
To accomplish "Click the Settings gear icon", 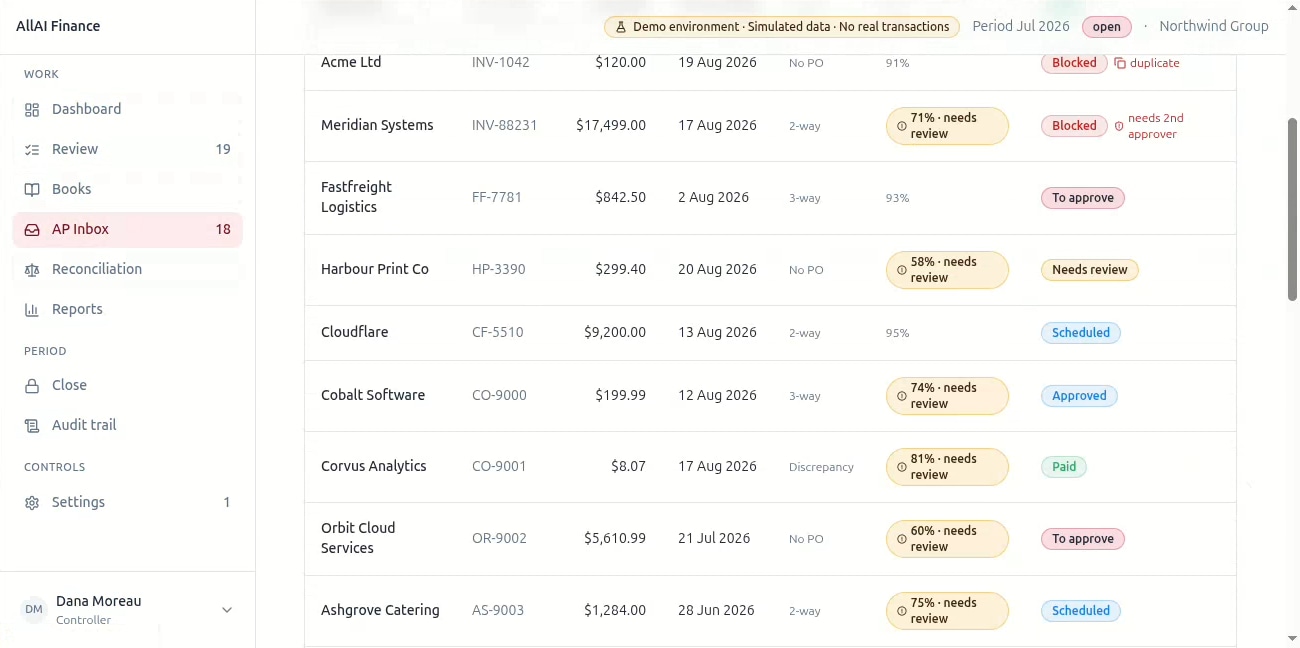I will pos(32,502).
